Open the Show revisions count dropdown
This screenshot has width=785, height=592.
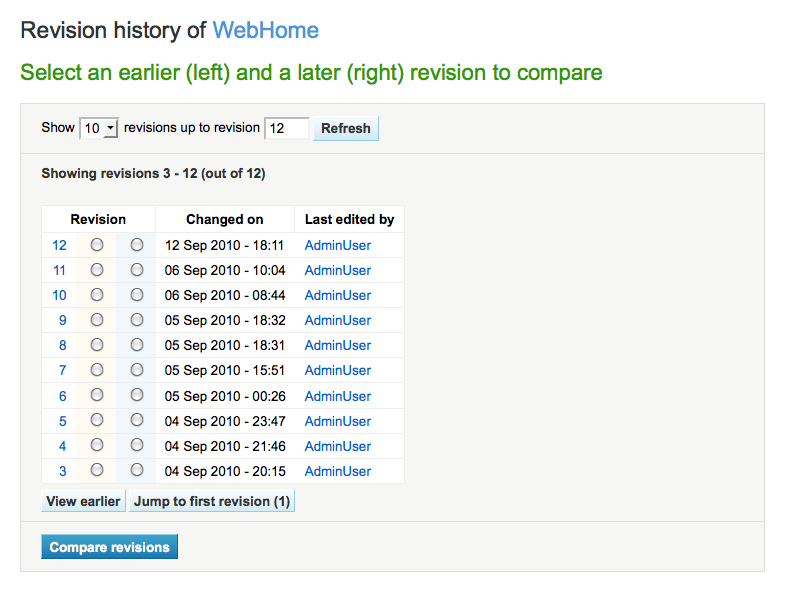(99, 128)
